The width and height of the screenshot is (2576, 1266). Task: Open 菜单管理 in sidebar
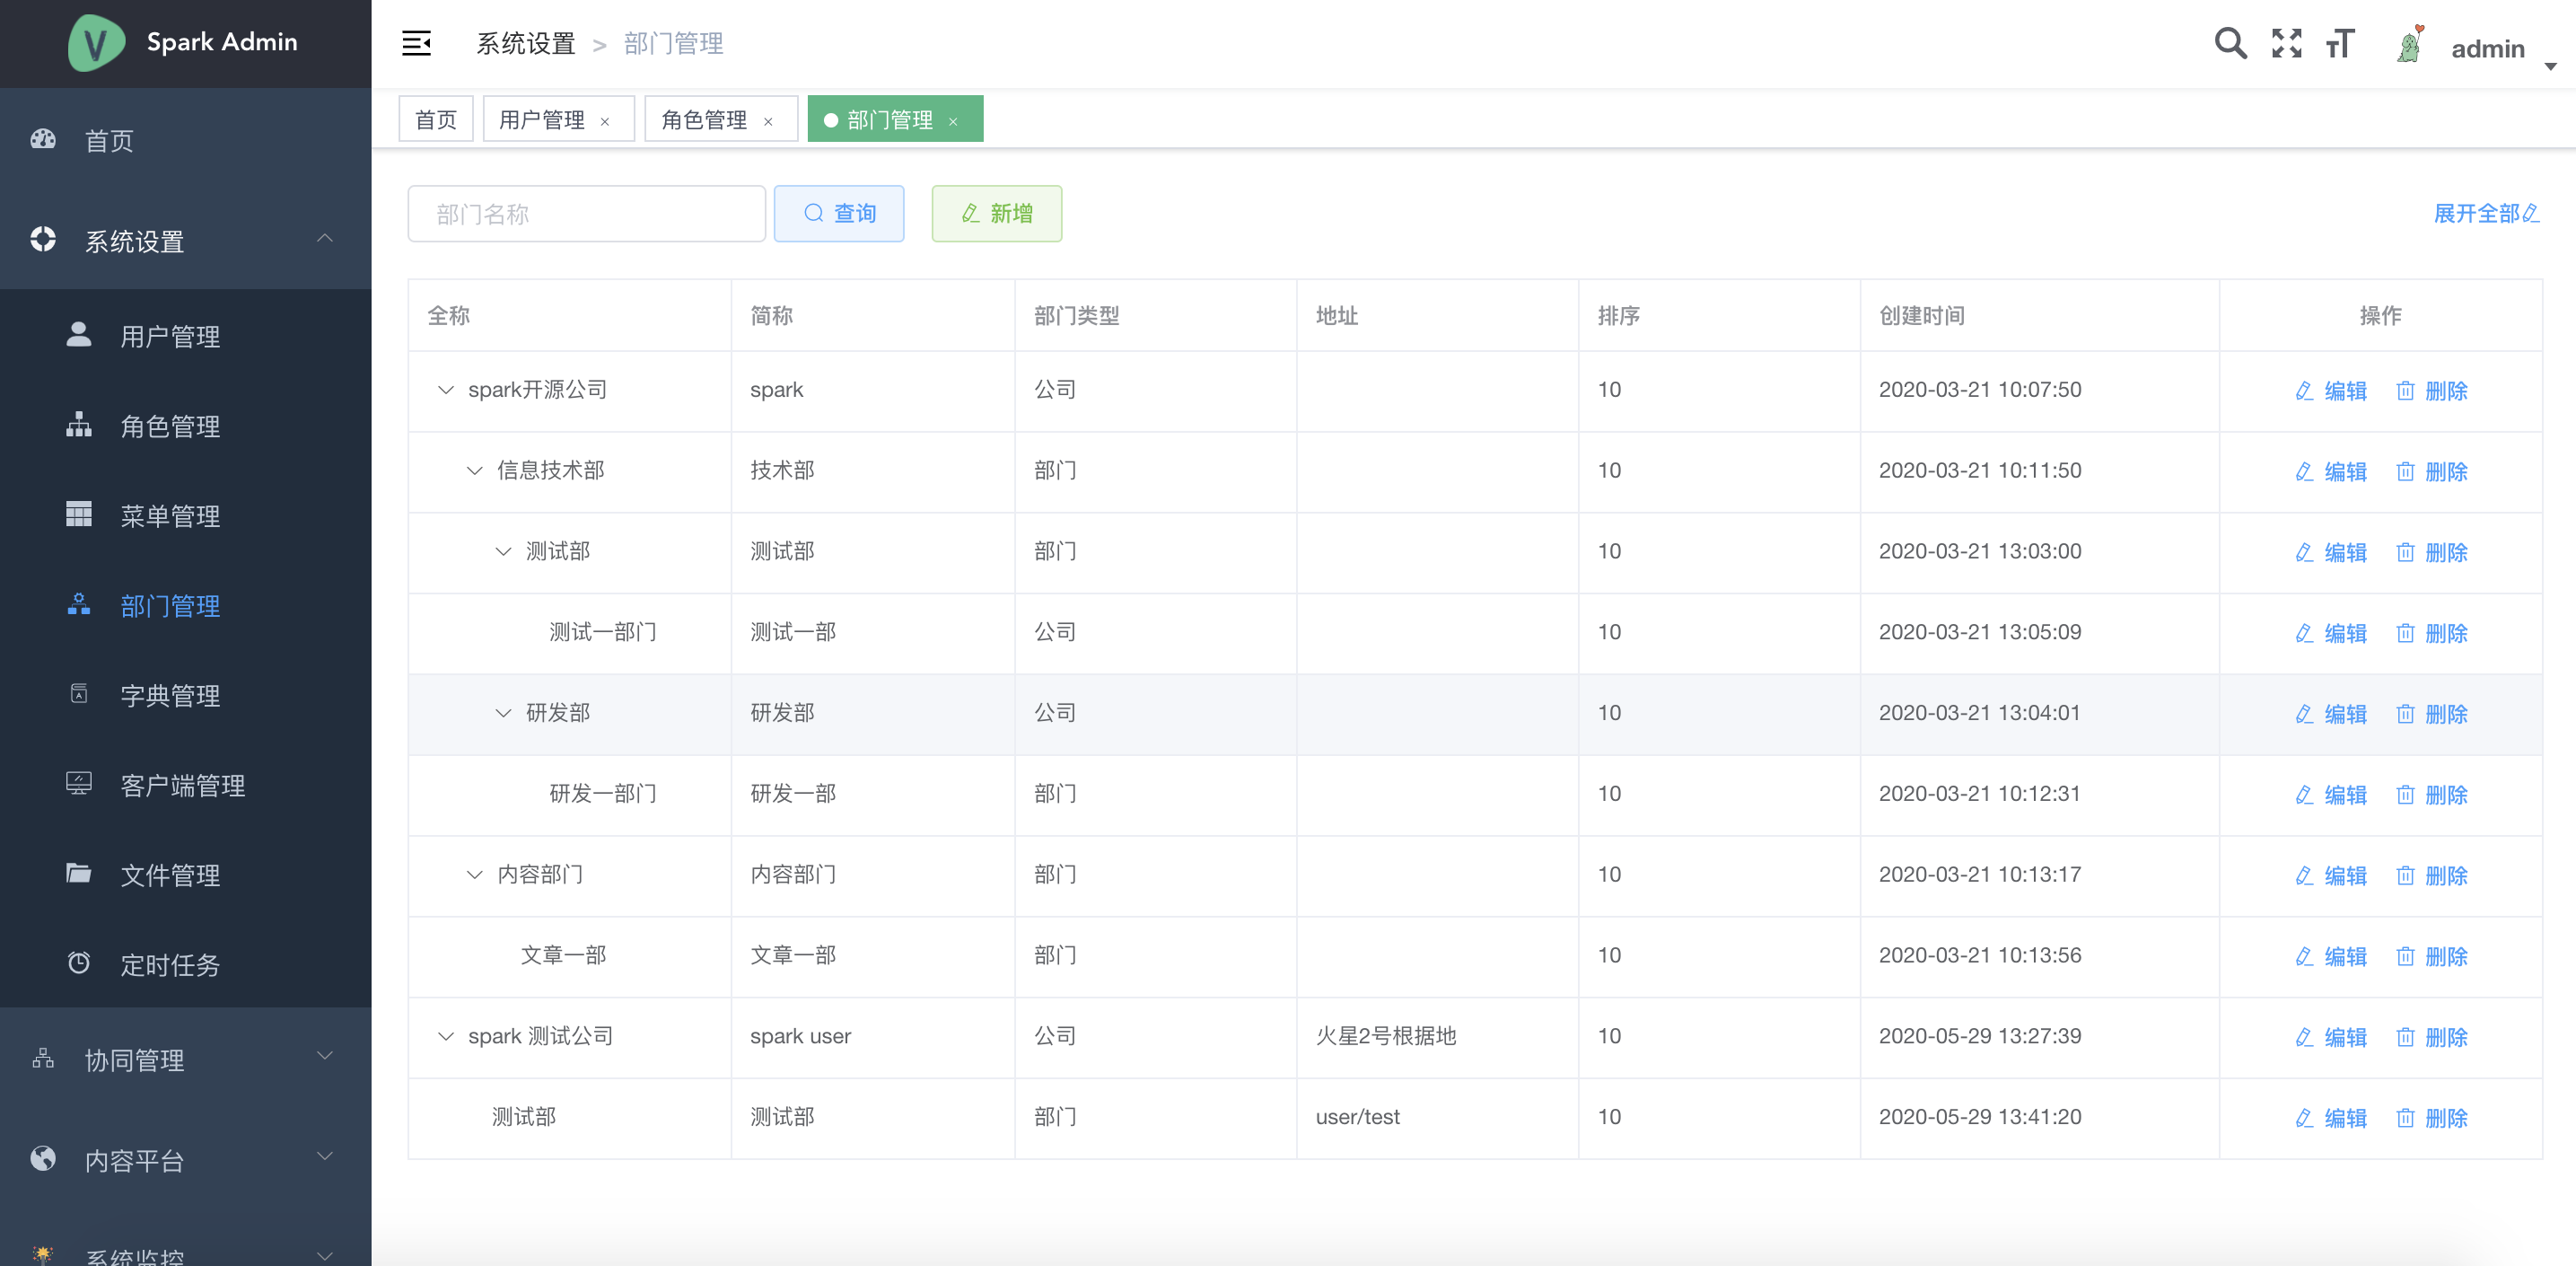tap(169, 516)
